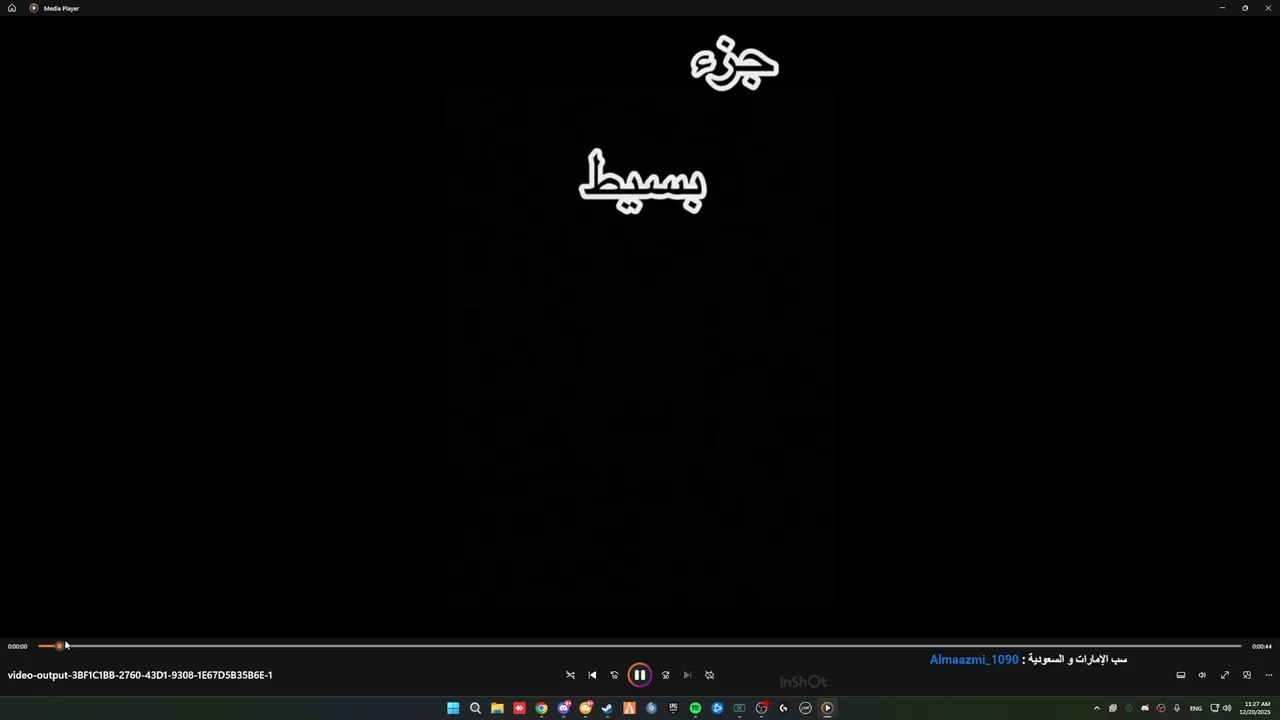Click the Media Player taskbar icon
Screen dimensions: 1280x720
[827, 708]
